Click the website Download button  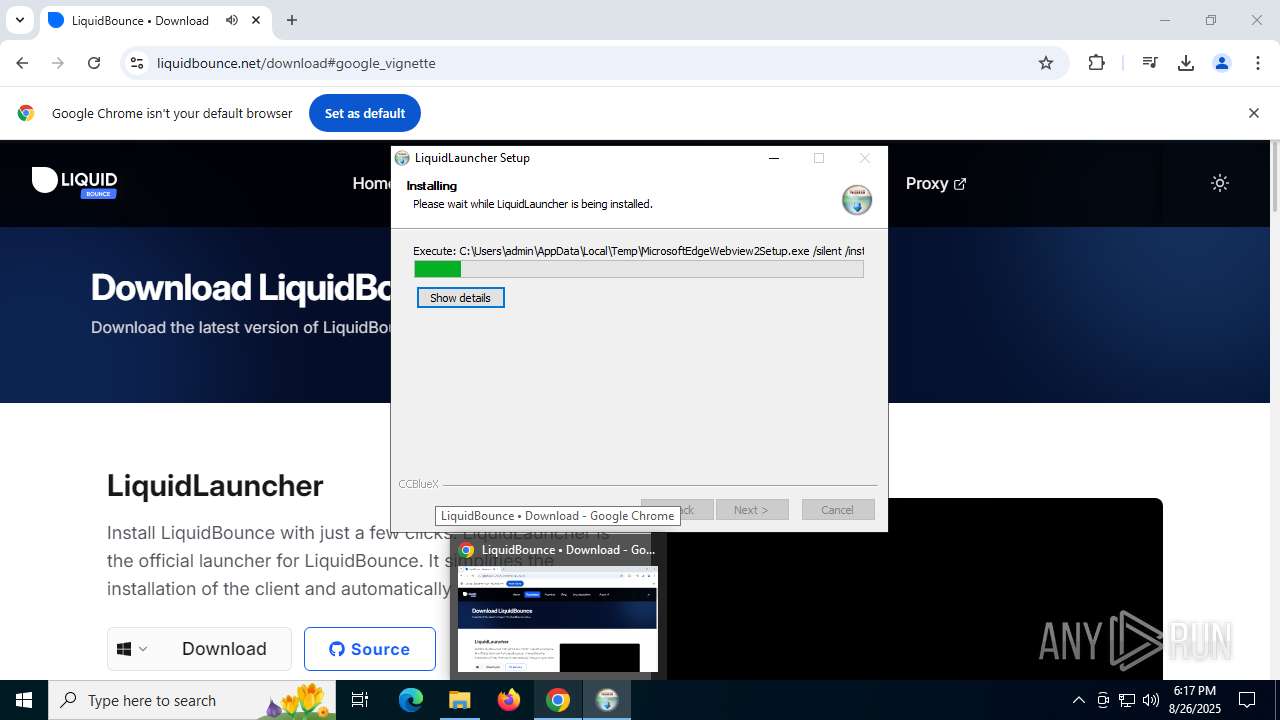pos(224,649)
